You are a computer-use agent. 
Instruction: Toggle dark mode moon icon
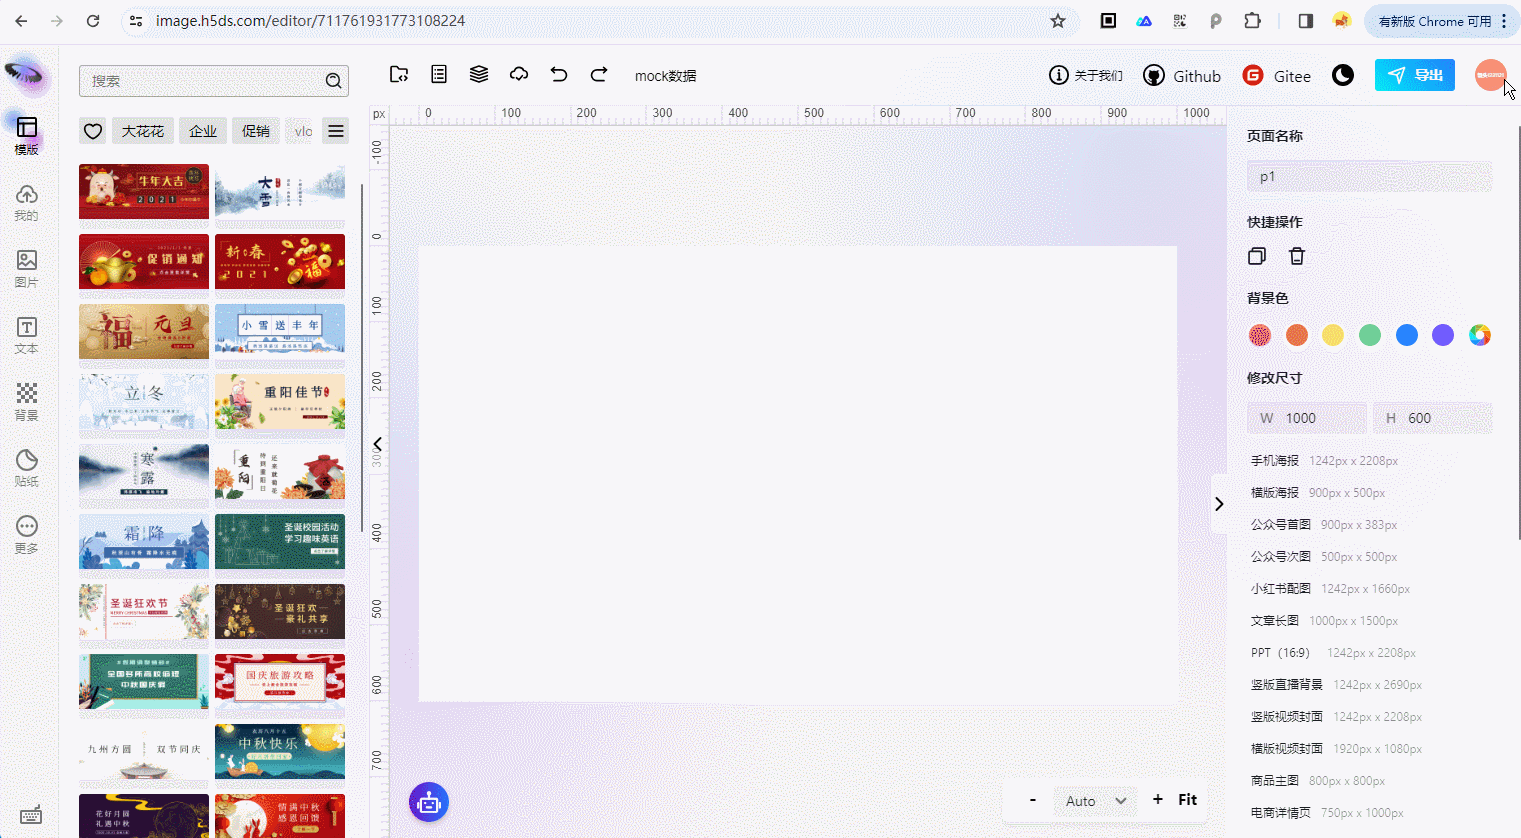pyautogui.click(x=1343, y=75)
